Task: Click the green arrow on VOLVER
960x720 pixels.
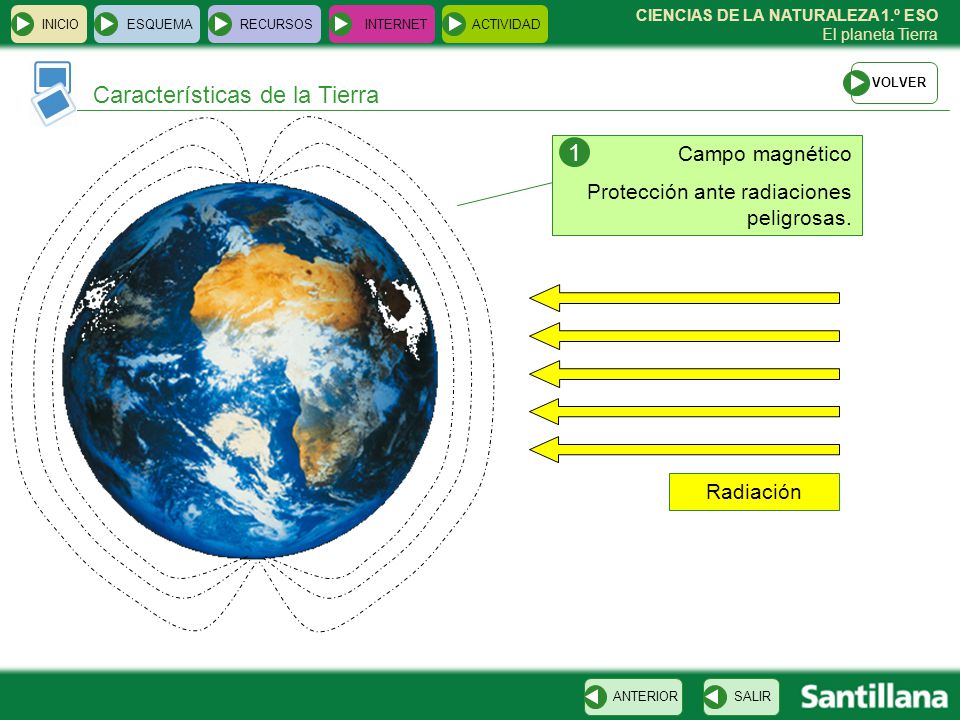Action: click(856, 83)
